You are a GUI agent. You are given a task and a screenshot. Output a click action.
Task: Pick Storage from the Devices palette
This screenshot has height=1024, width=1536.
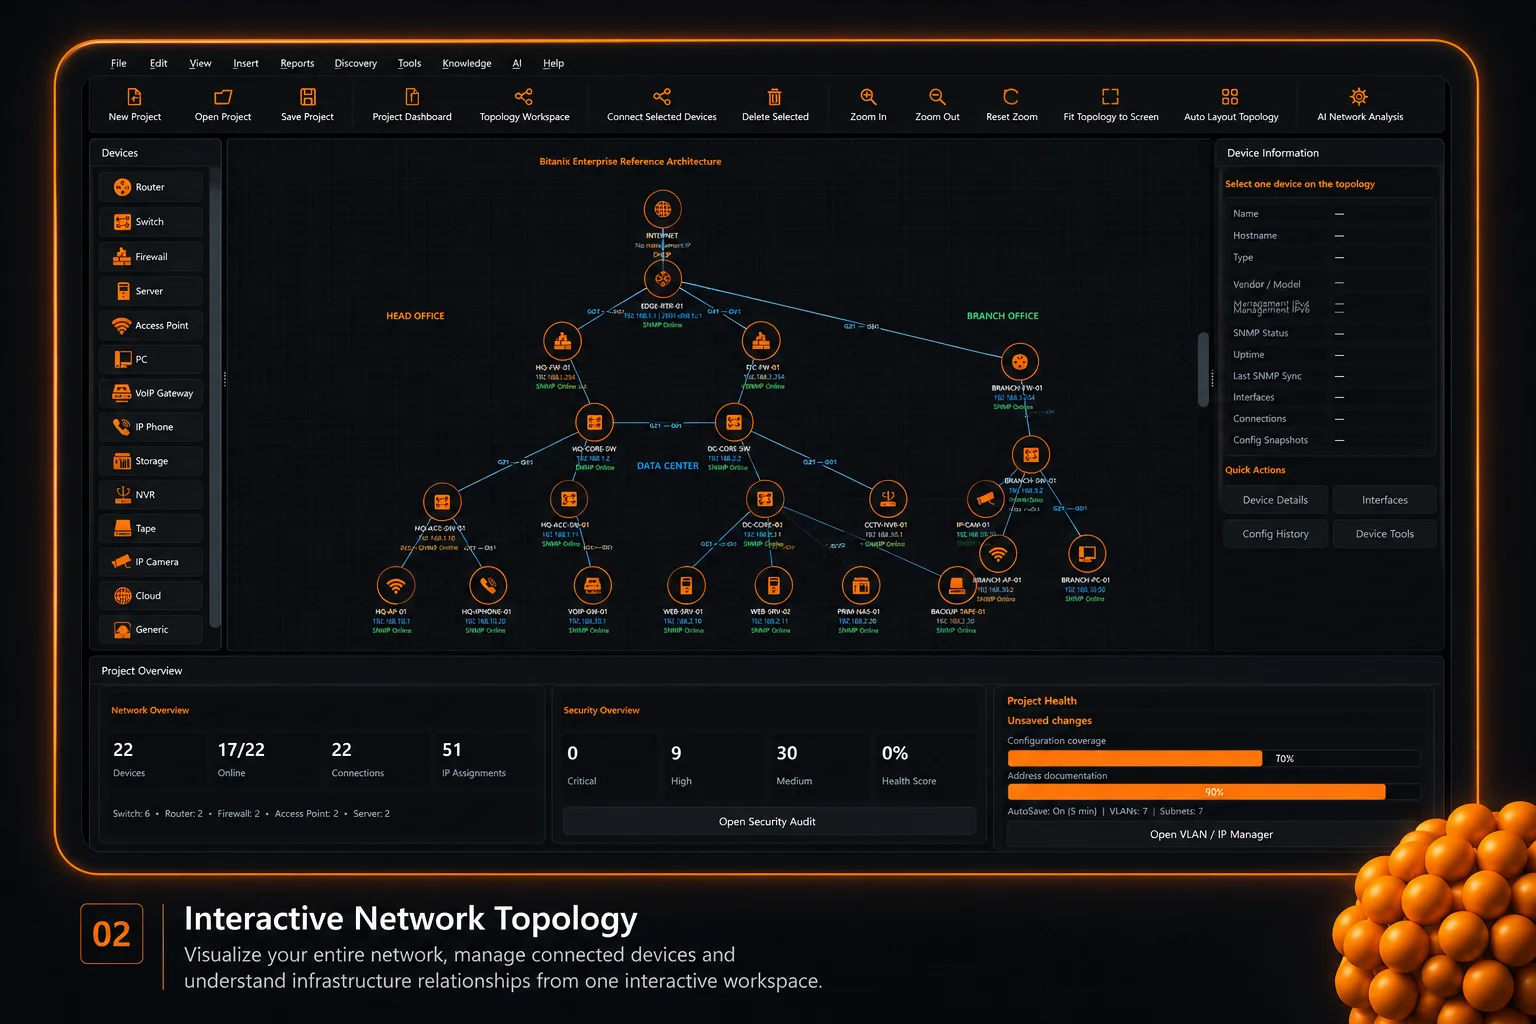[151, 461]
